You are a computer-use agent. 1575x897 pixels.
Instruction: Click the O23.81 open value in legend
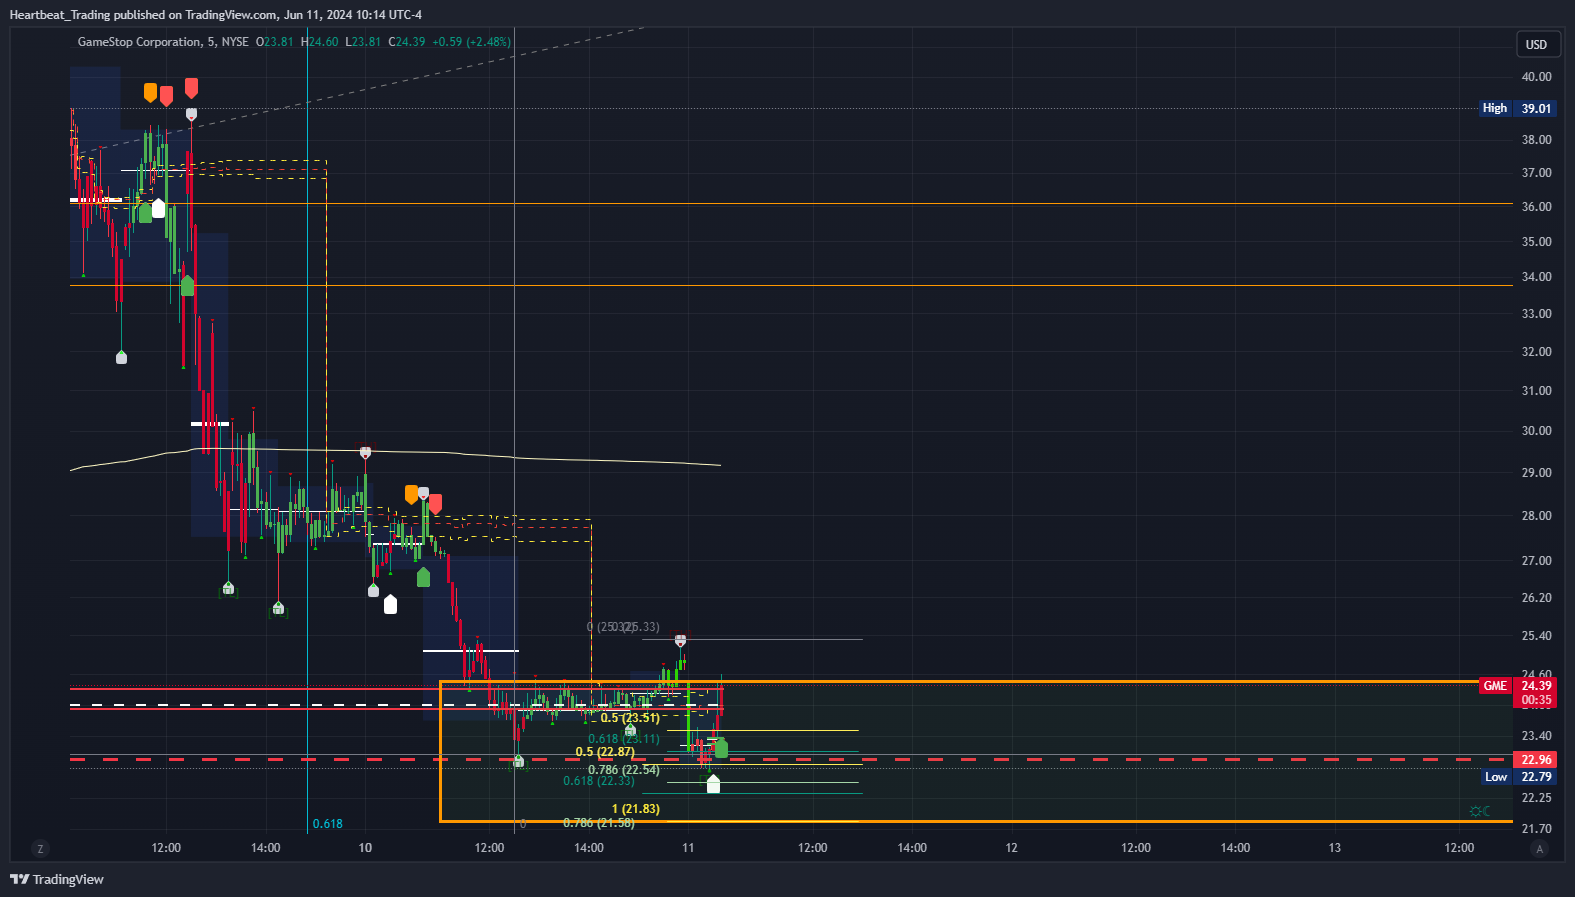(x=275, y=42)
